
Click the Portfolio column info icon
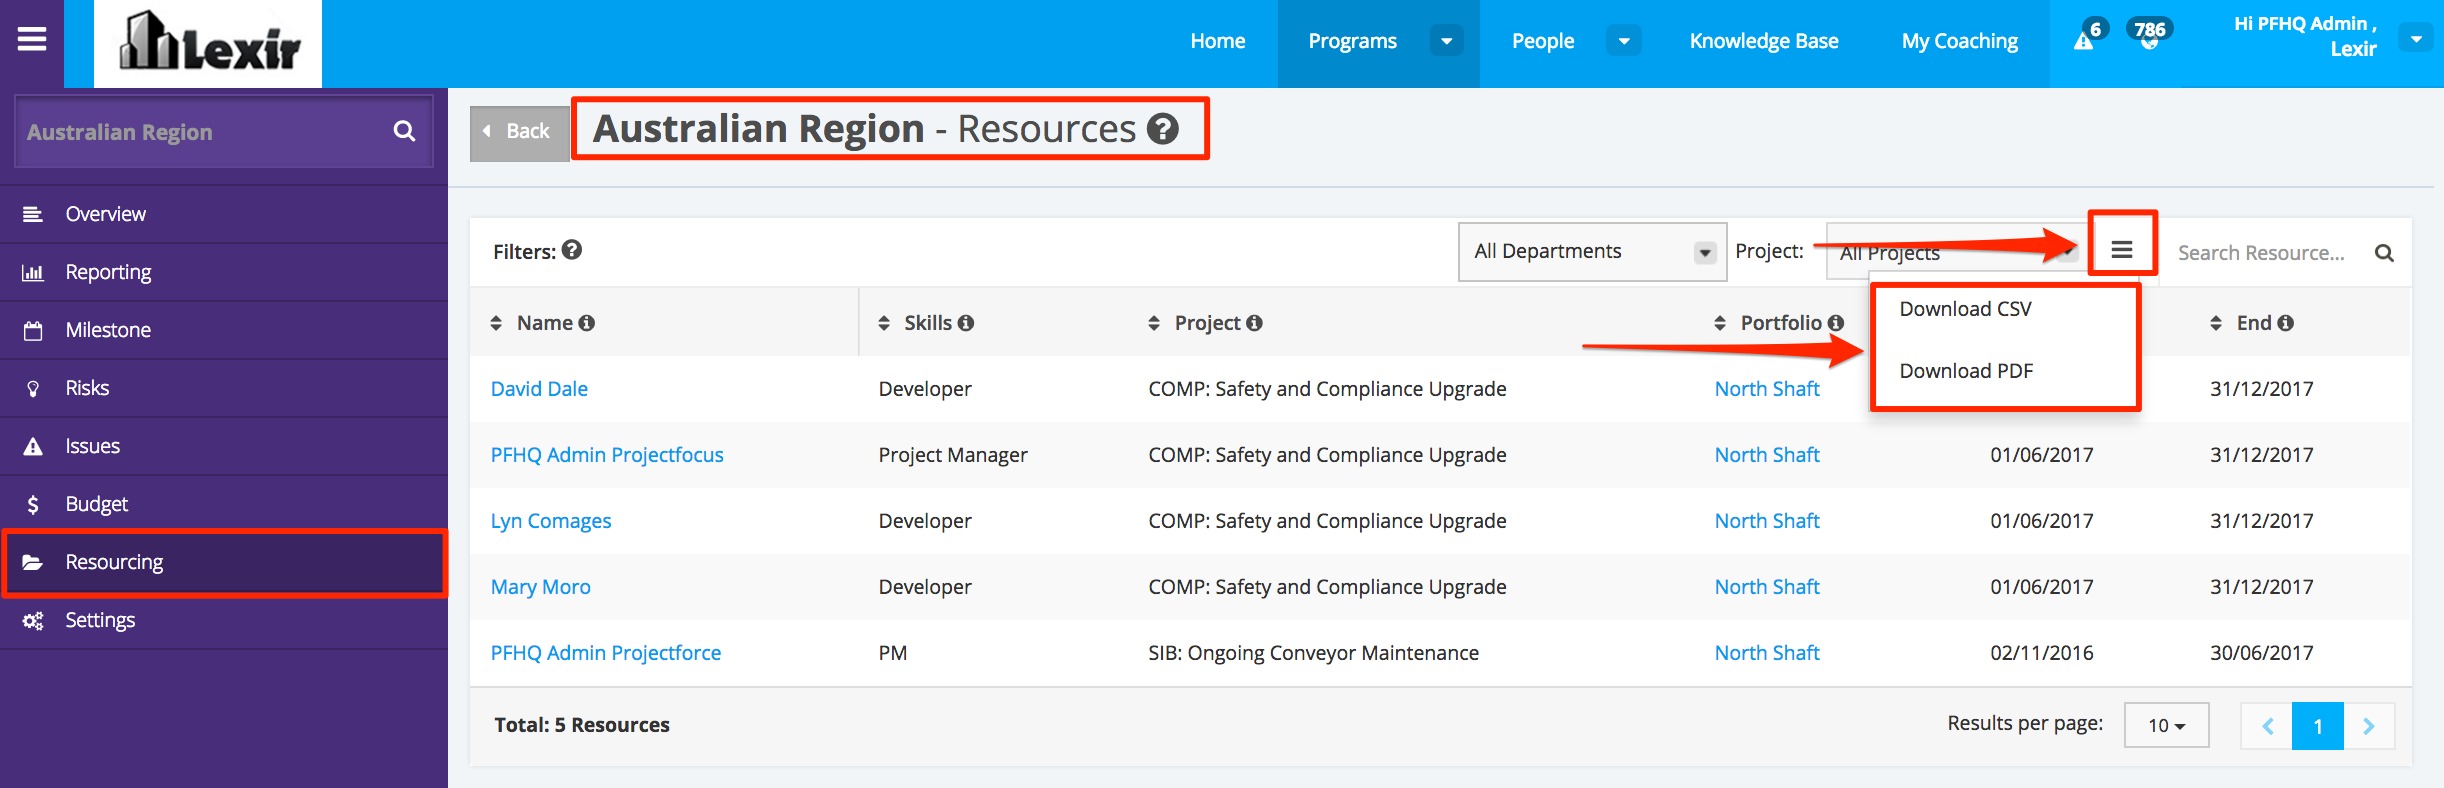(1836, 323)
